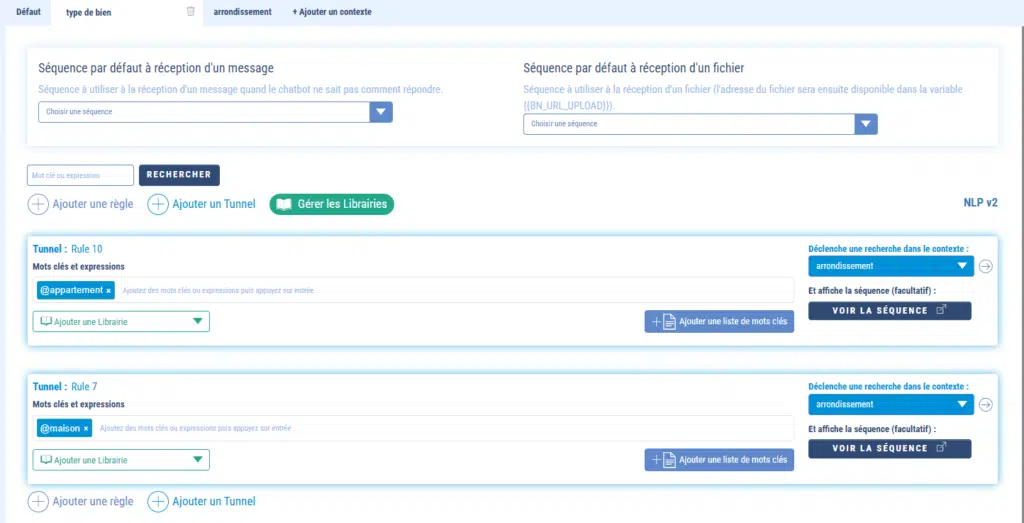Focus the 'Mot clé ou expression' search field

(80, 175)
